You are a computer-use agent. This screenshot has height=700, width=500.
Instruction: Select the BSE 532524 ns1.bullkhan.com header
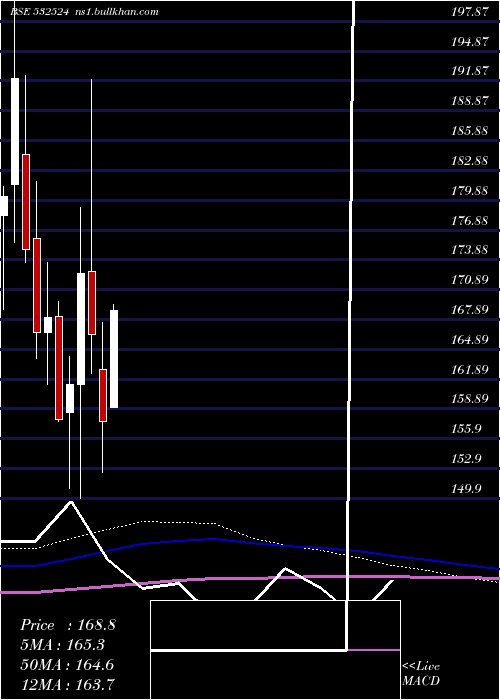[84, 12]
